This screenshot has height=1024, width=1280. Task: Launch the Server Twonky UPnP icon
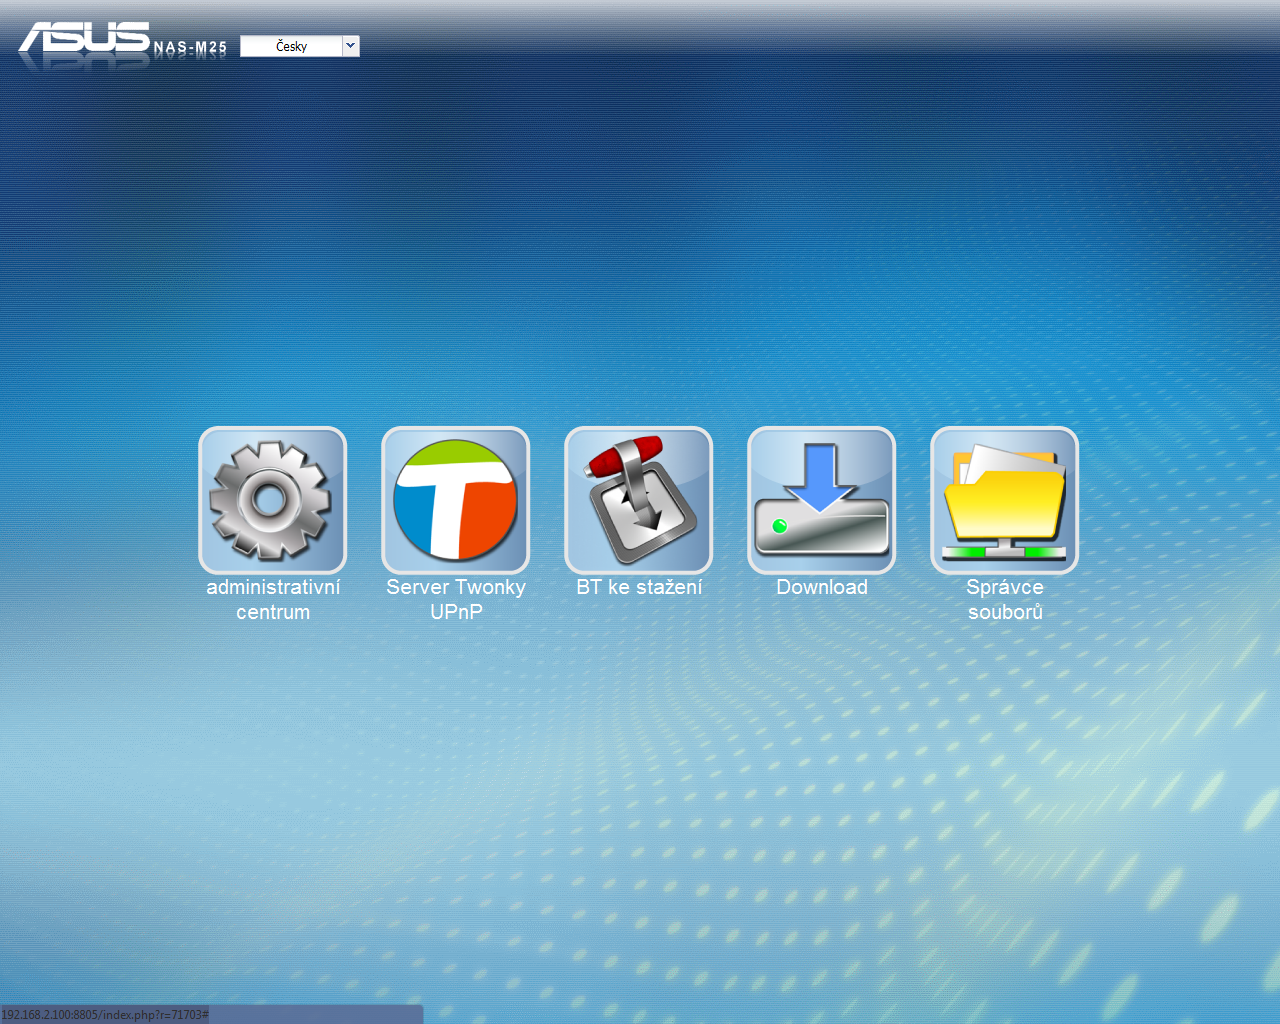click(x=456, y=500)
